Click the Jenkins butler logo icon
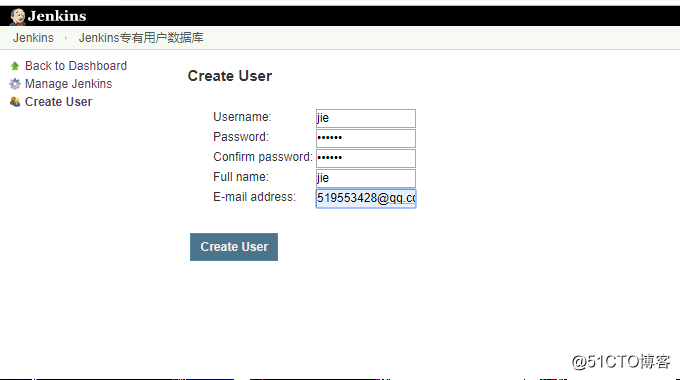Viewport: 680px width, 380px height. click(18, 16)
